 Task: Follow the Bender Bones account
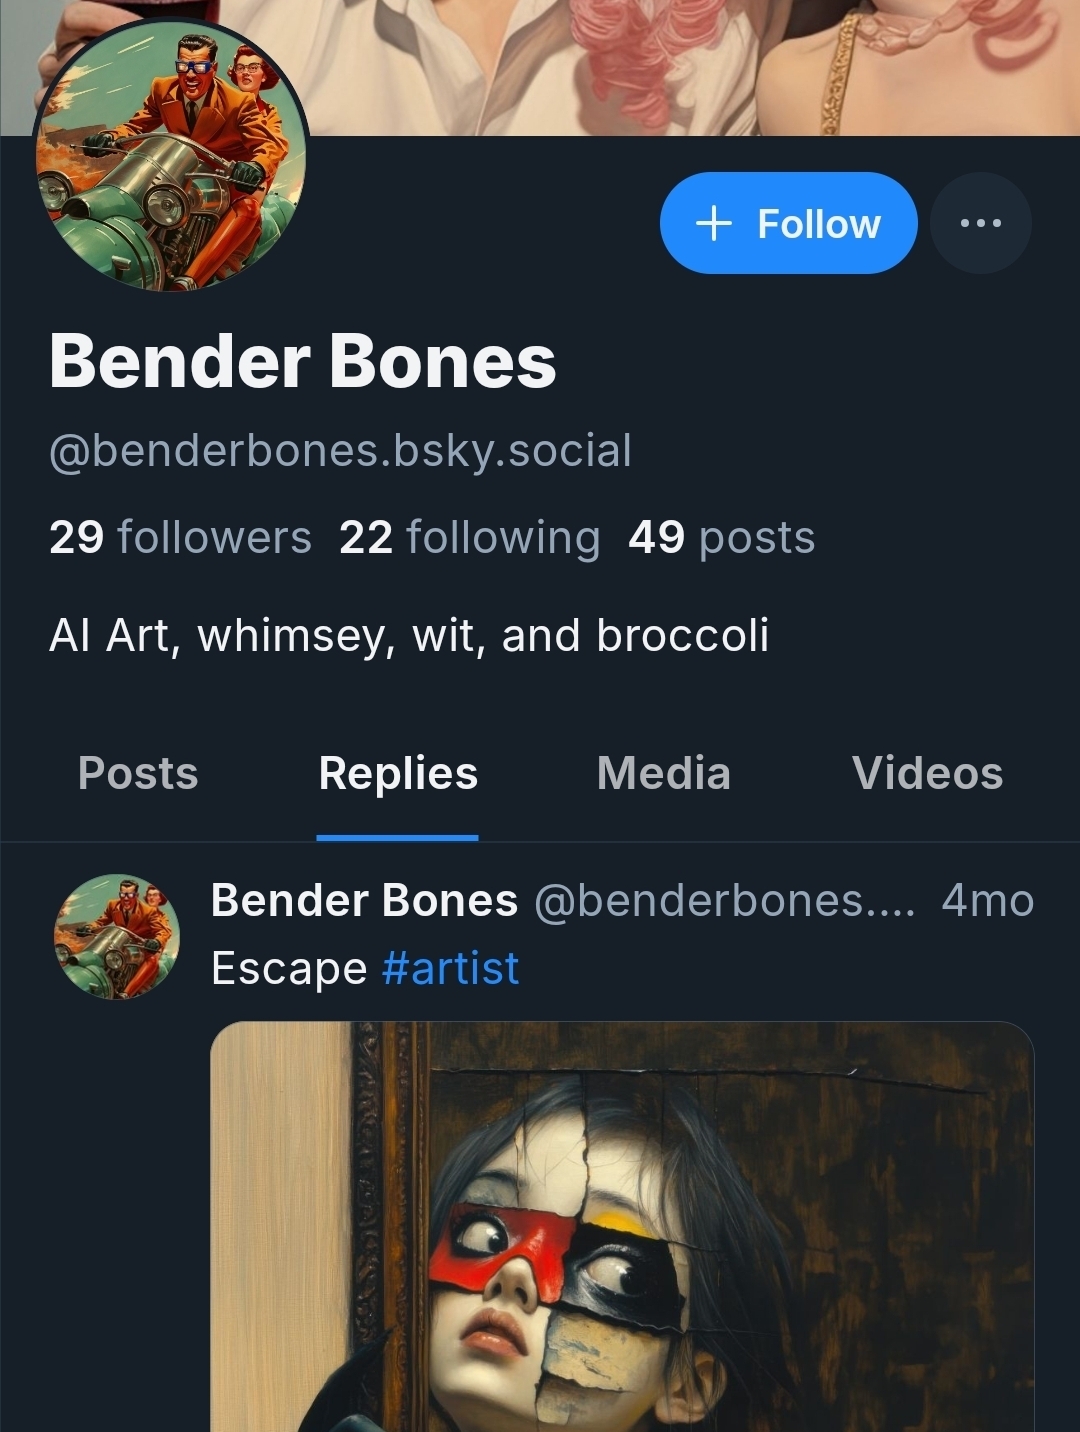[788, 223]
